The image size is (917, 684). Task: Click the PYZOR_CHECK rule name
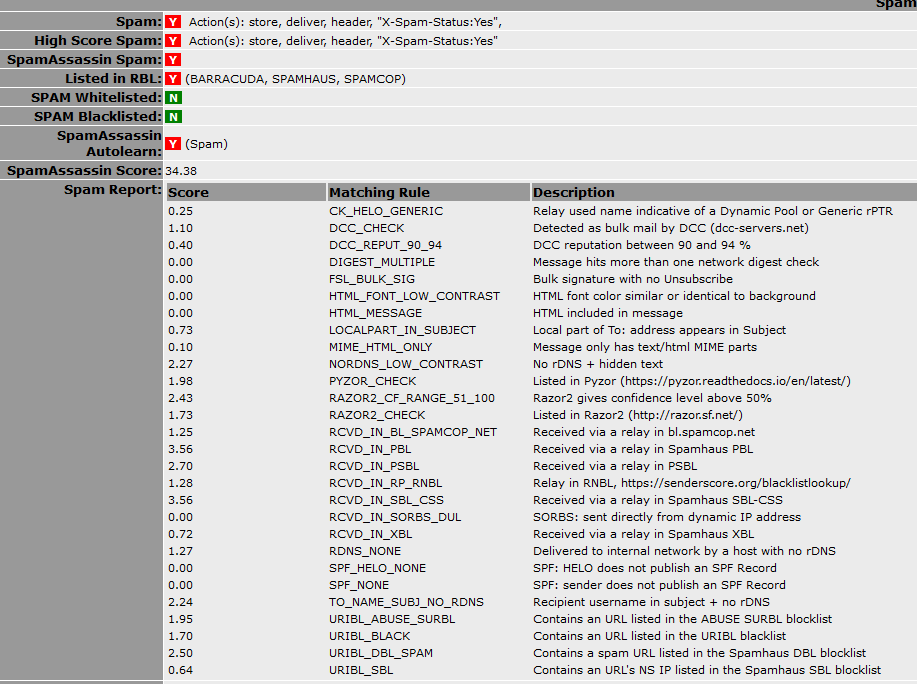[x=373, y=381]
